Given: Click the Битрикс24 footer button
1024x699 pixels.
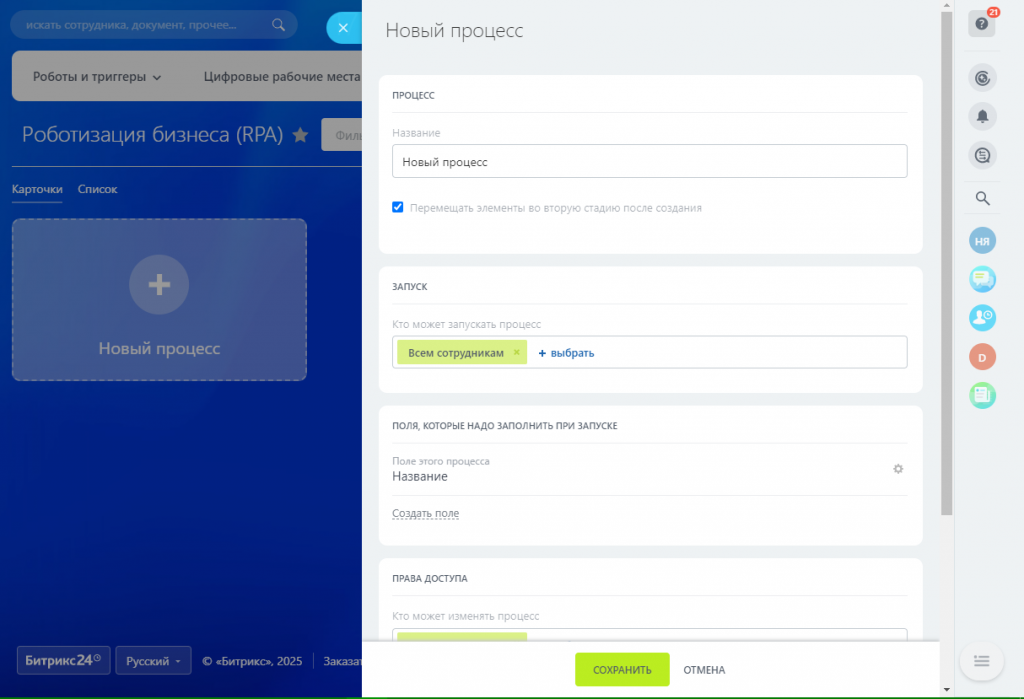Looking at the screenshot, I should (x=63, y=660).
